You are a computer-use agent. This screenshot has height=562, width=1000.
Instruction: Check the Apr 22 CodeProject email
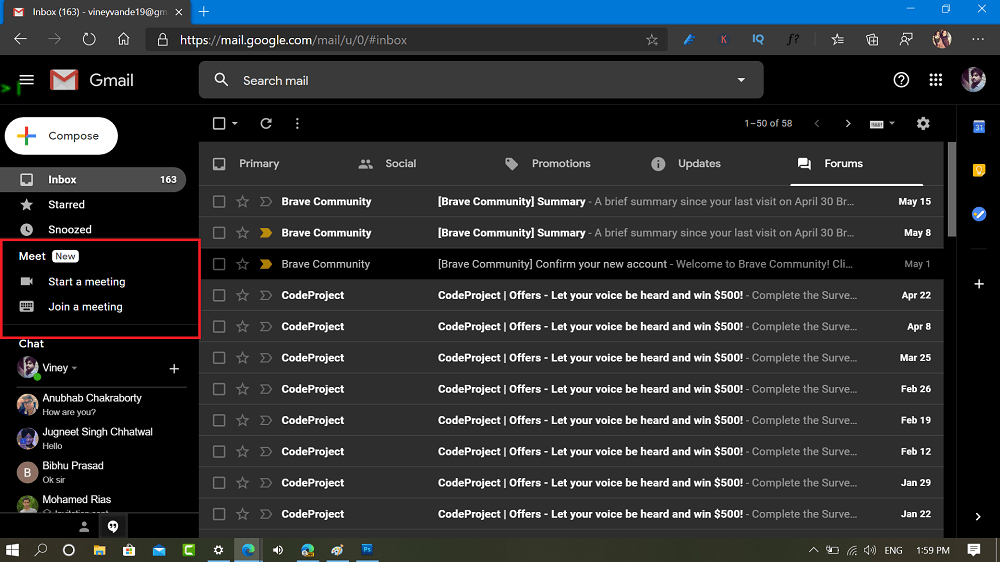click(219, 295)
